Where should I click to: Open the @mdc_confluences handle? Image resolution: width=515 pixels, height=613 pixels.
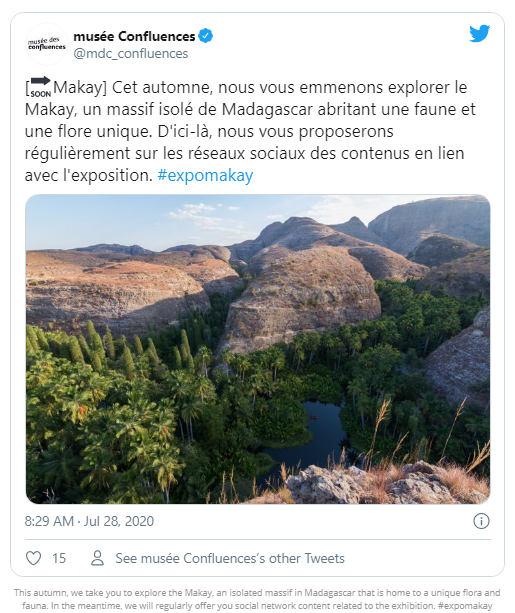coord(131,54)
